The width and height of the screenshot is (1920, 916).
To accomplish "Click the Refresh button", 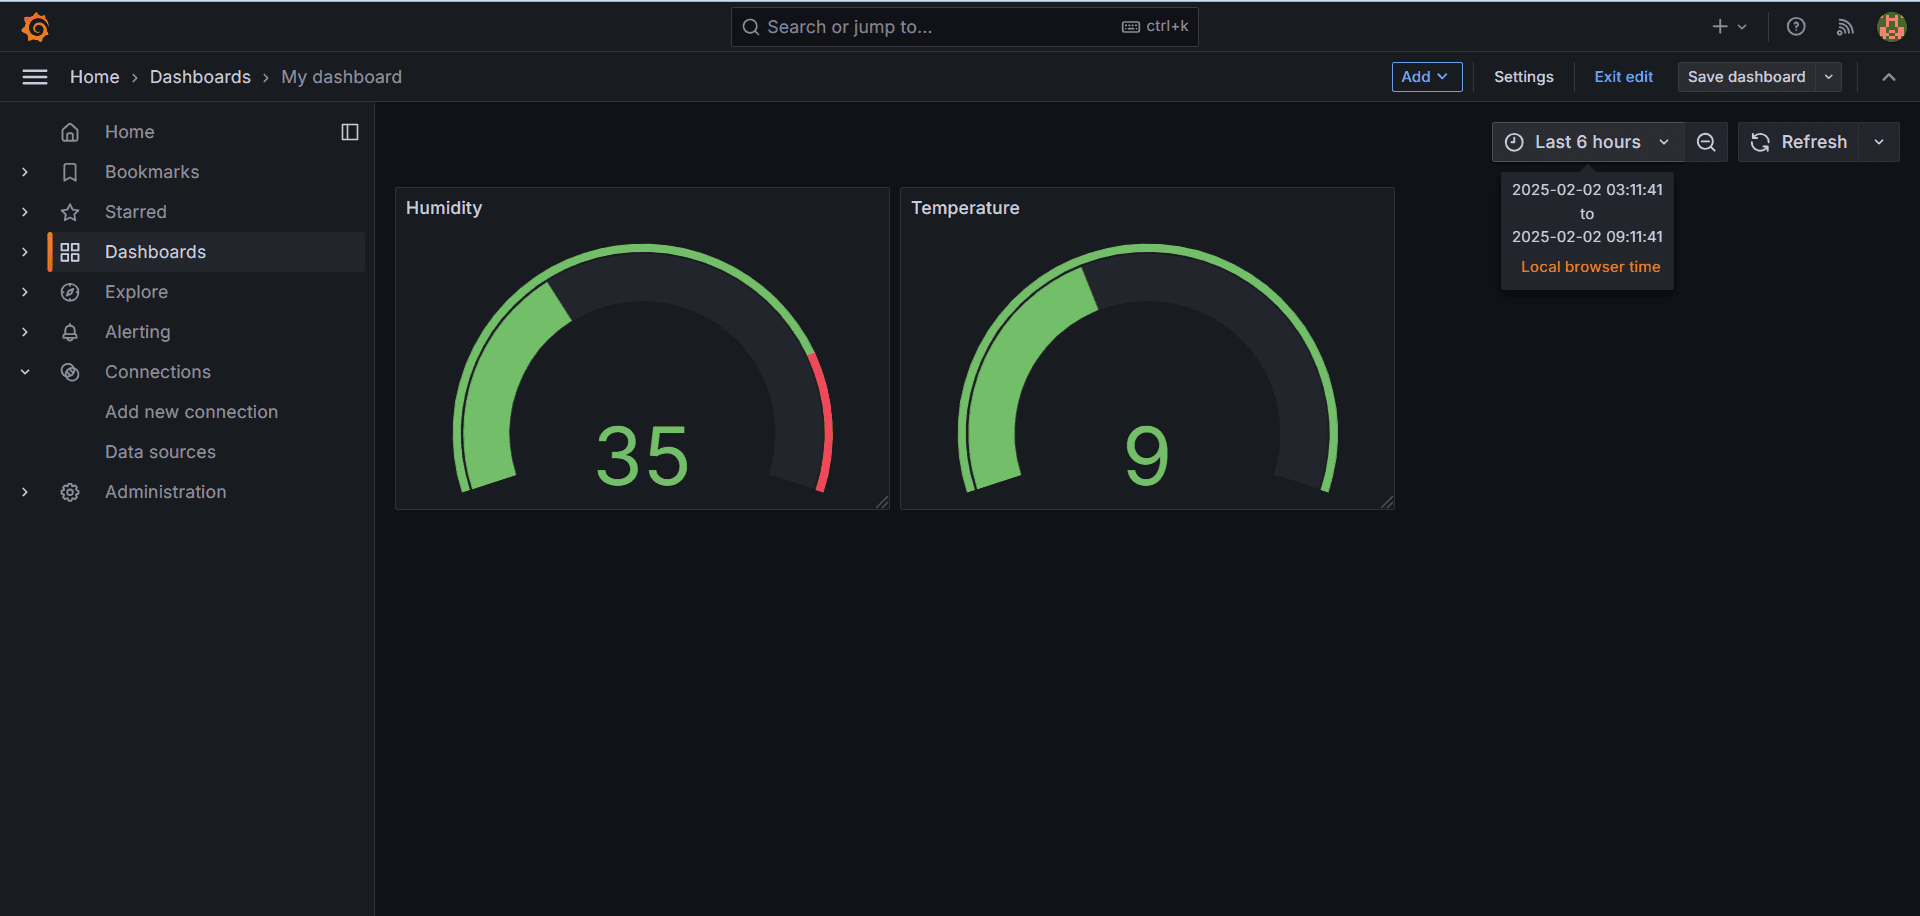I will click(x=1800, y=141).
